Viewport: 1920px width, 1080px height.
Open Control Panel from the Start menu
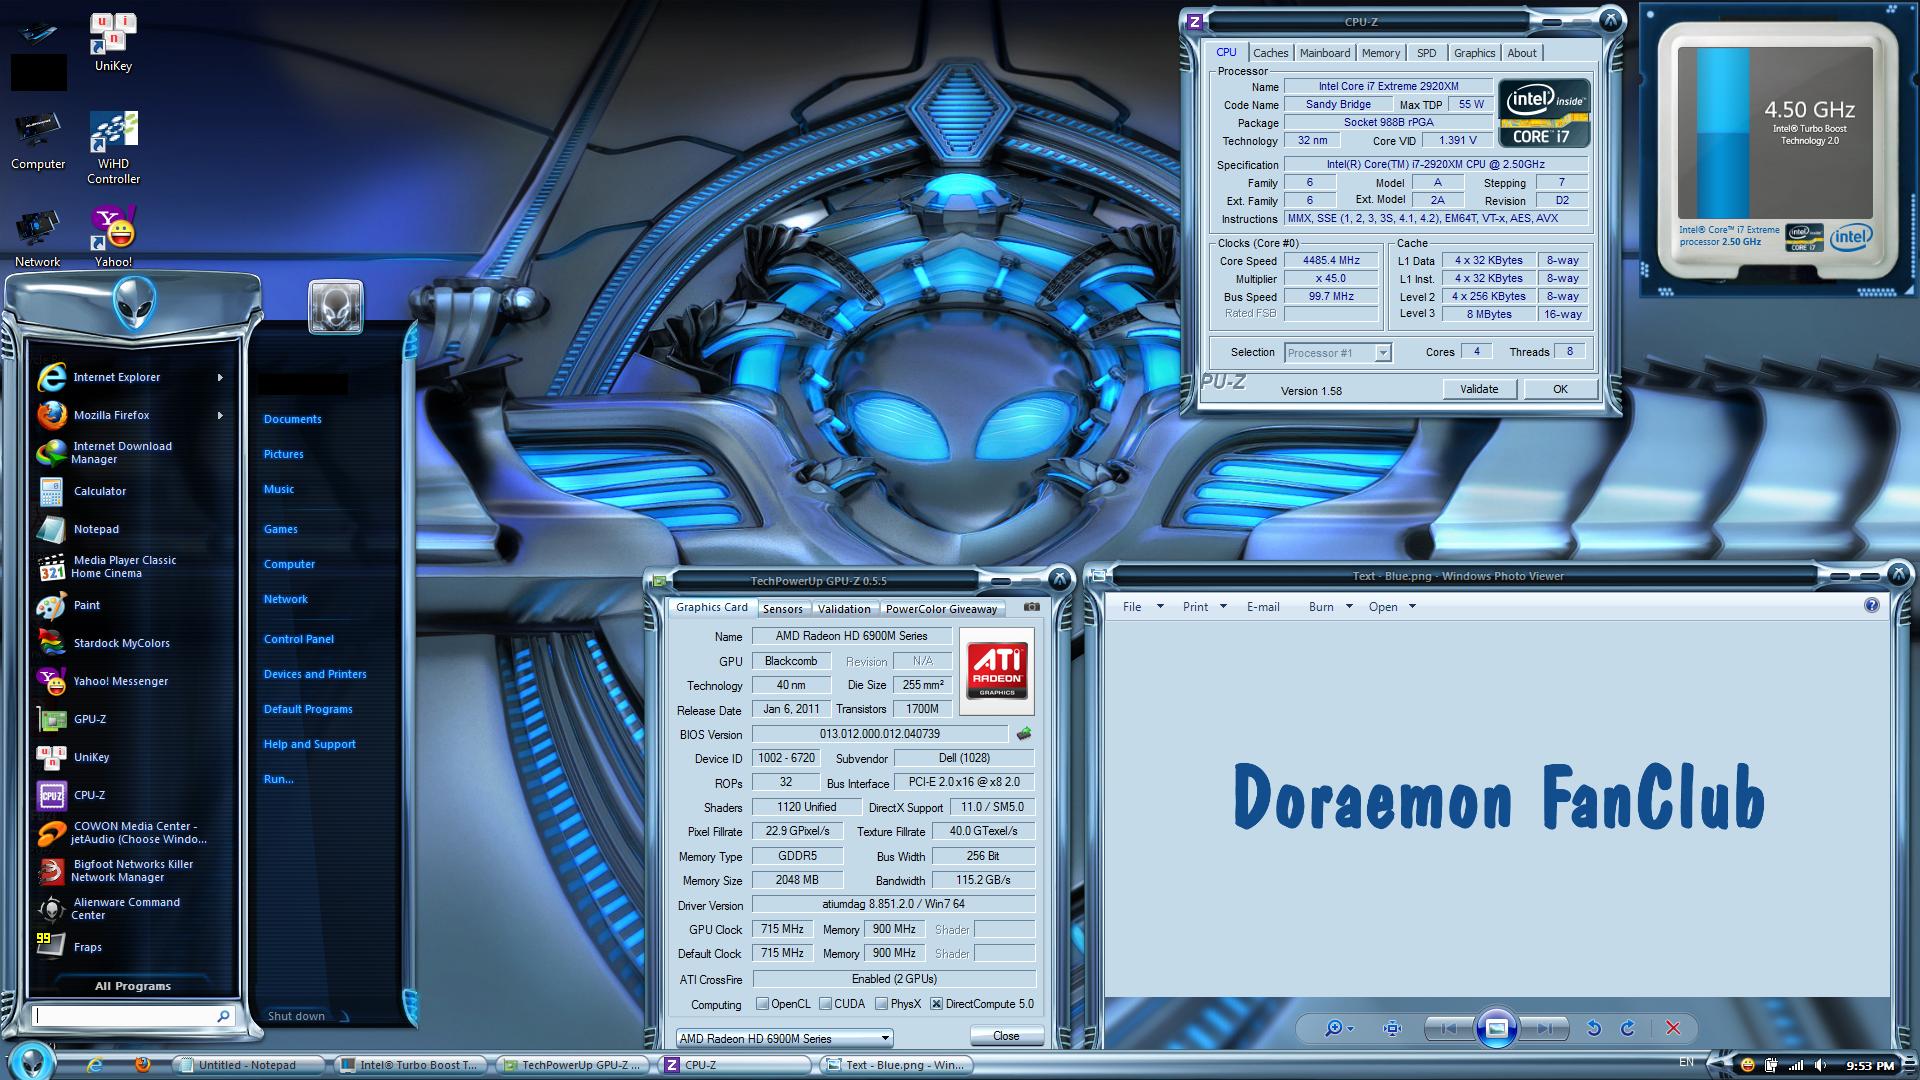[x=298, y=639]
